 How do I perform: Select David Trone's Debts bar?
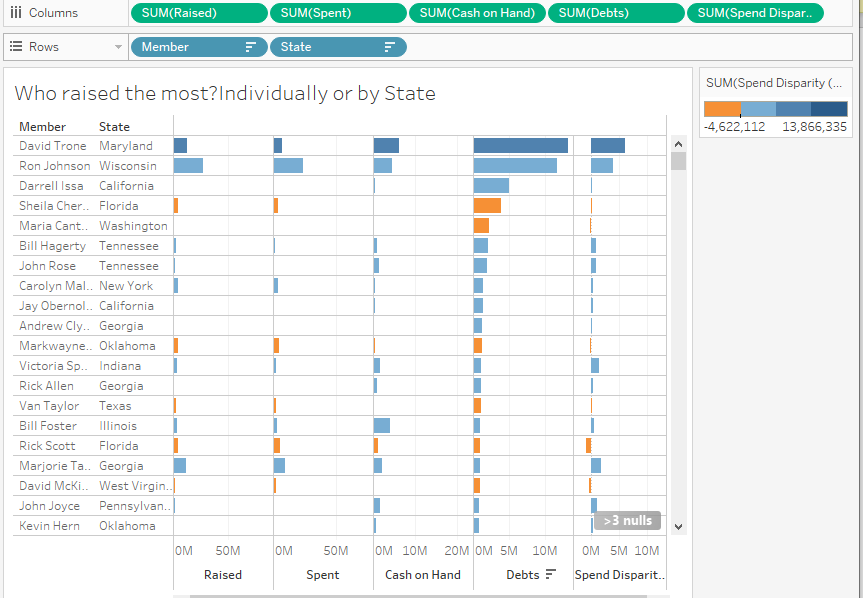[x=520, y=146]
